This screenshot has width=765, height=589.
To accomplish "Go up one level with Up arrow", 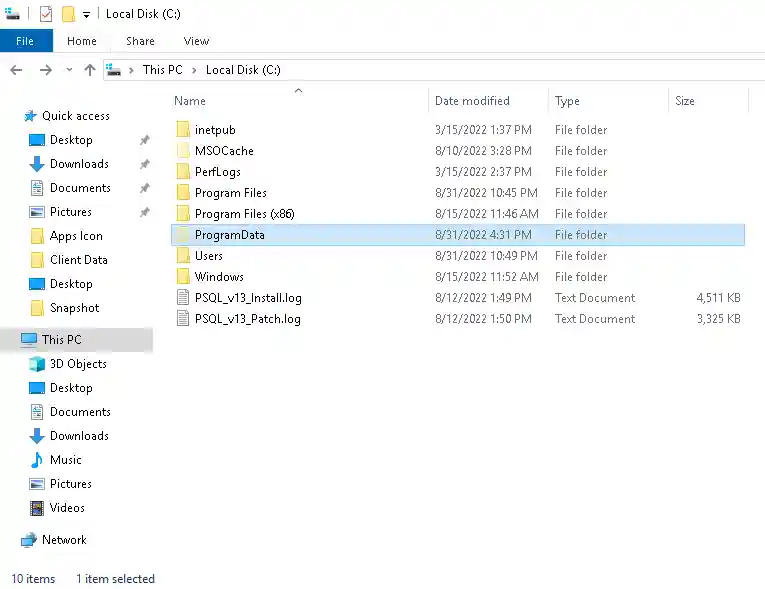I will (x=90, y=70).
